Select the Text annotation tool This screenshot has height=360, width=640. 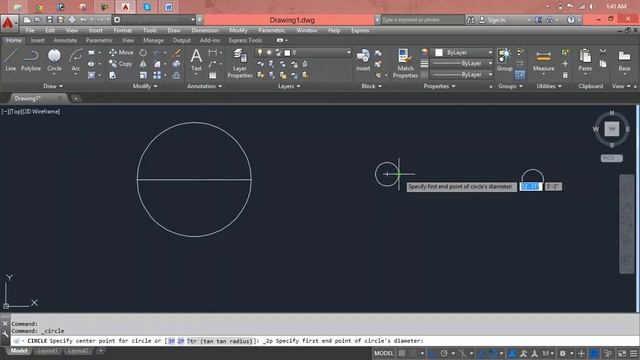[x=196, y=60]
